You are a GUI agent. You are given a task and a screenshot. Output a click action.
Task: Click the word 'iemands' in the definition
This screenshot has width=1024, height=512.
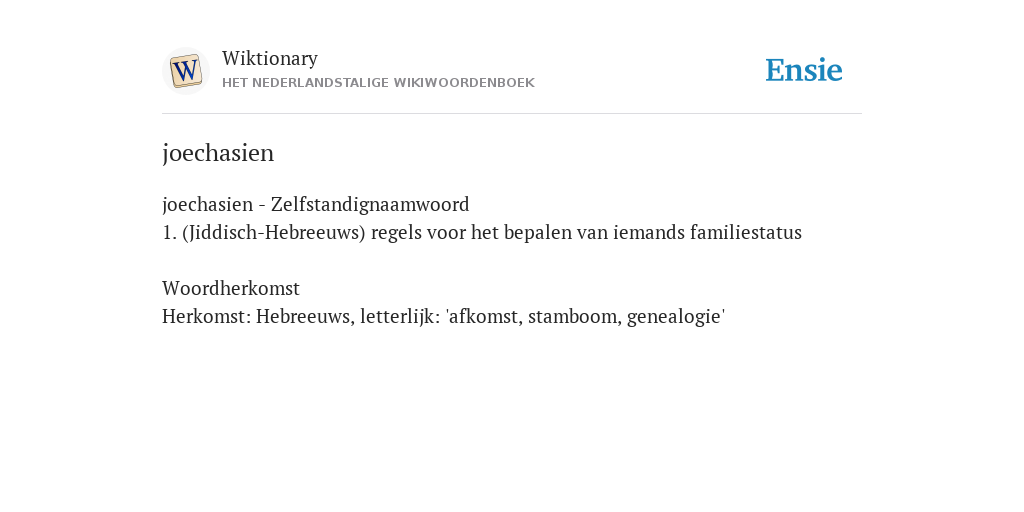click(x=649, y=232)
